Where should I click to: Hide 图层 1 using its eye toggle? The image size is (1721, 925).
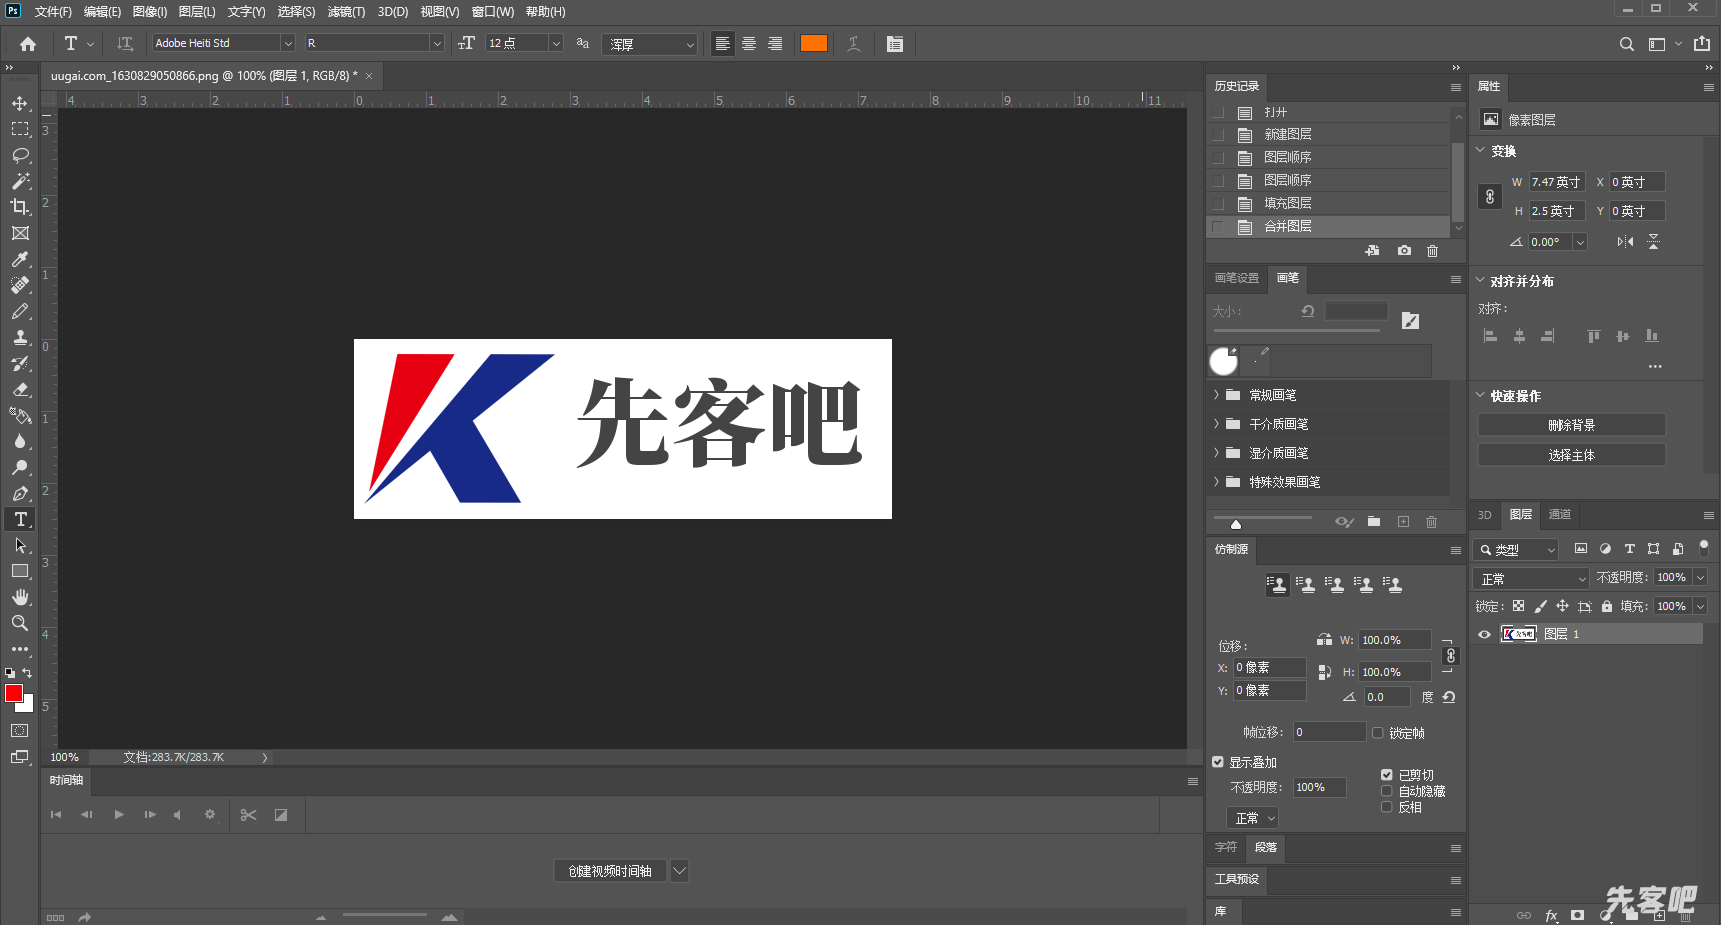click(x=1485, y=634)
